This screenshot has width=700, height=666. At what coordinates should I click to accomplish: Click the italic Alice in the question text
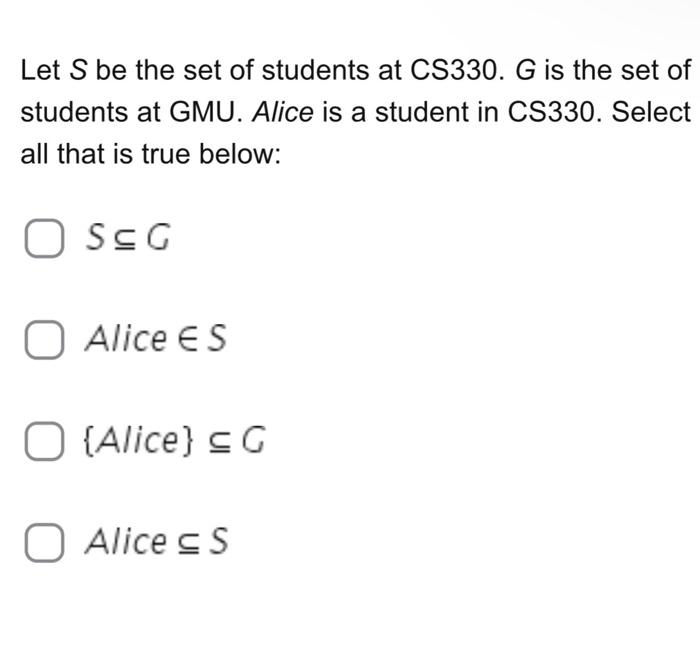pyautogui.click(x=283, y=112)
